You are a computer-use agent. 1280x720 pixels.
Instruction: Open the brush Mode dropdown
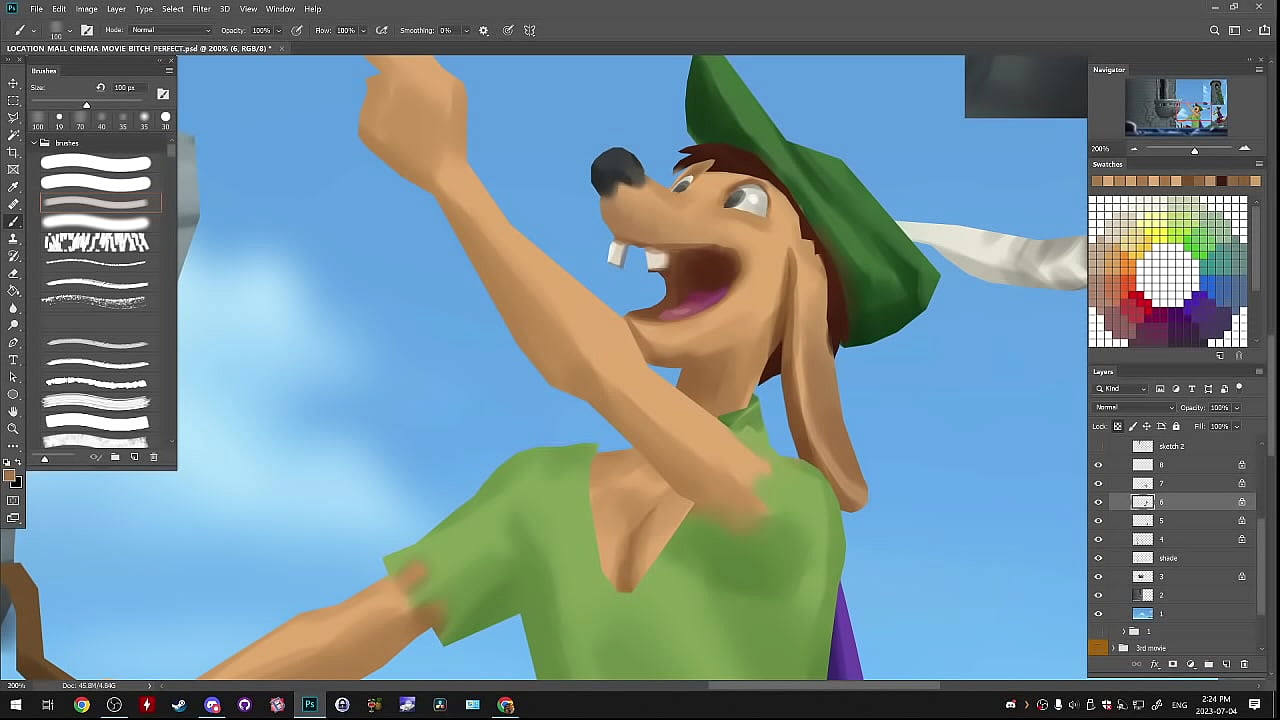click(171, 30)
